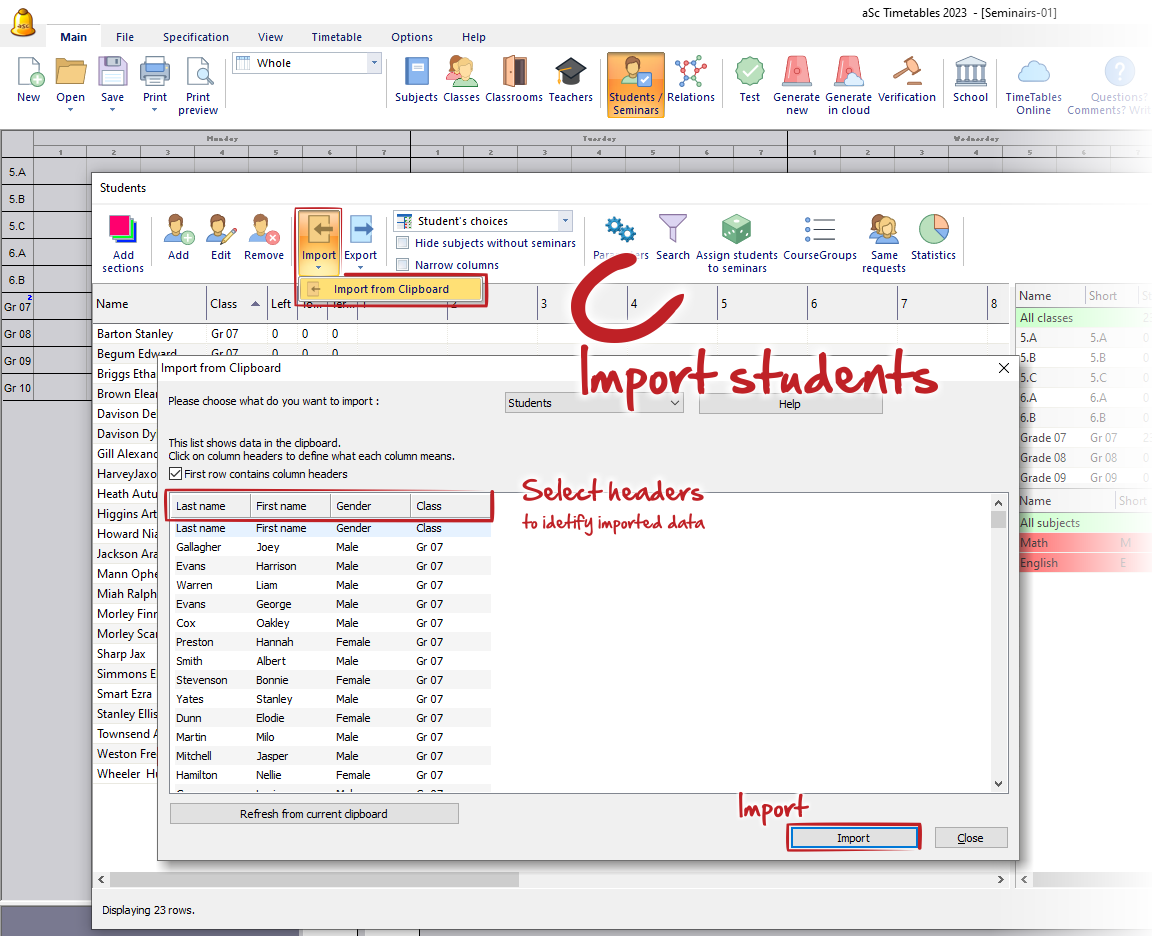
Task: Open Verification tool
Action: (x=907, y=79)
